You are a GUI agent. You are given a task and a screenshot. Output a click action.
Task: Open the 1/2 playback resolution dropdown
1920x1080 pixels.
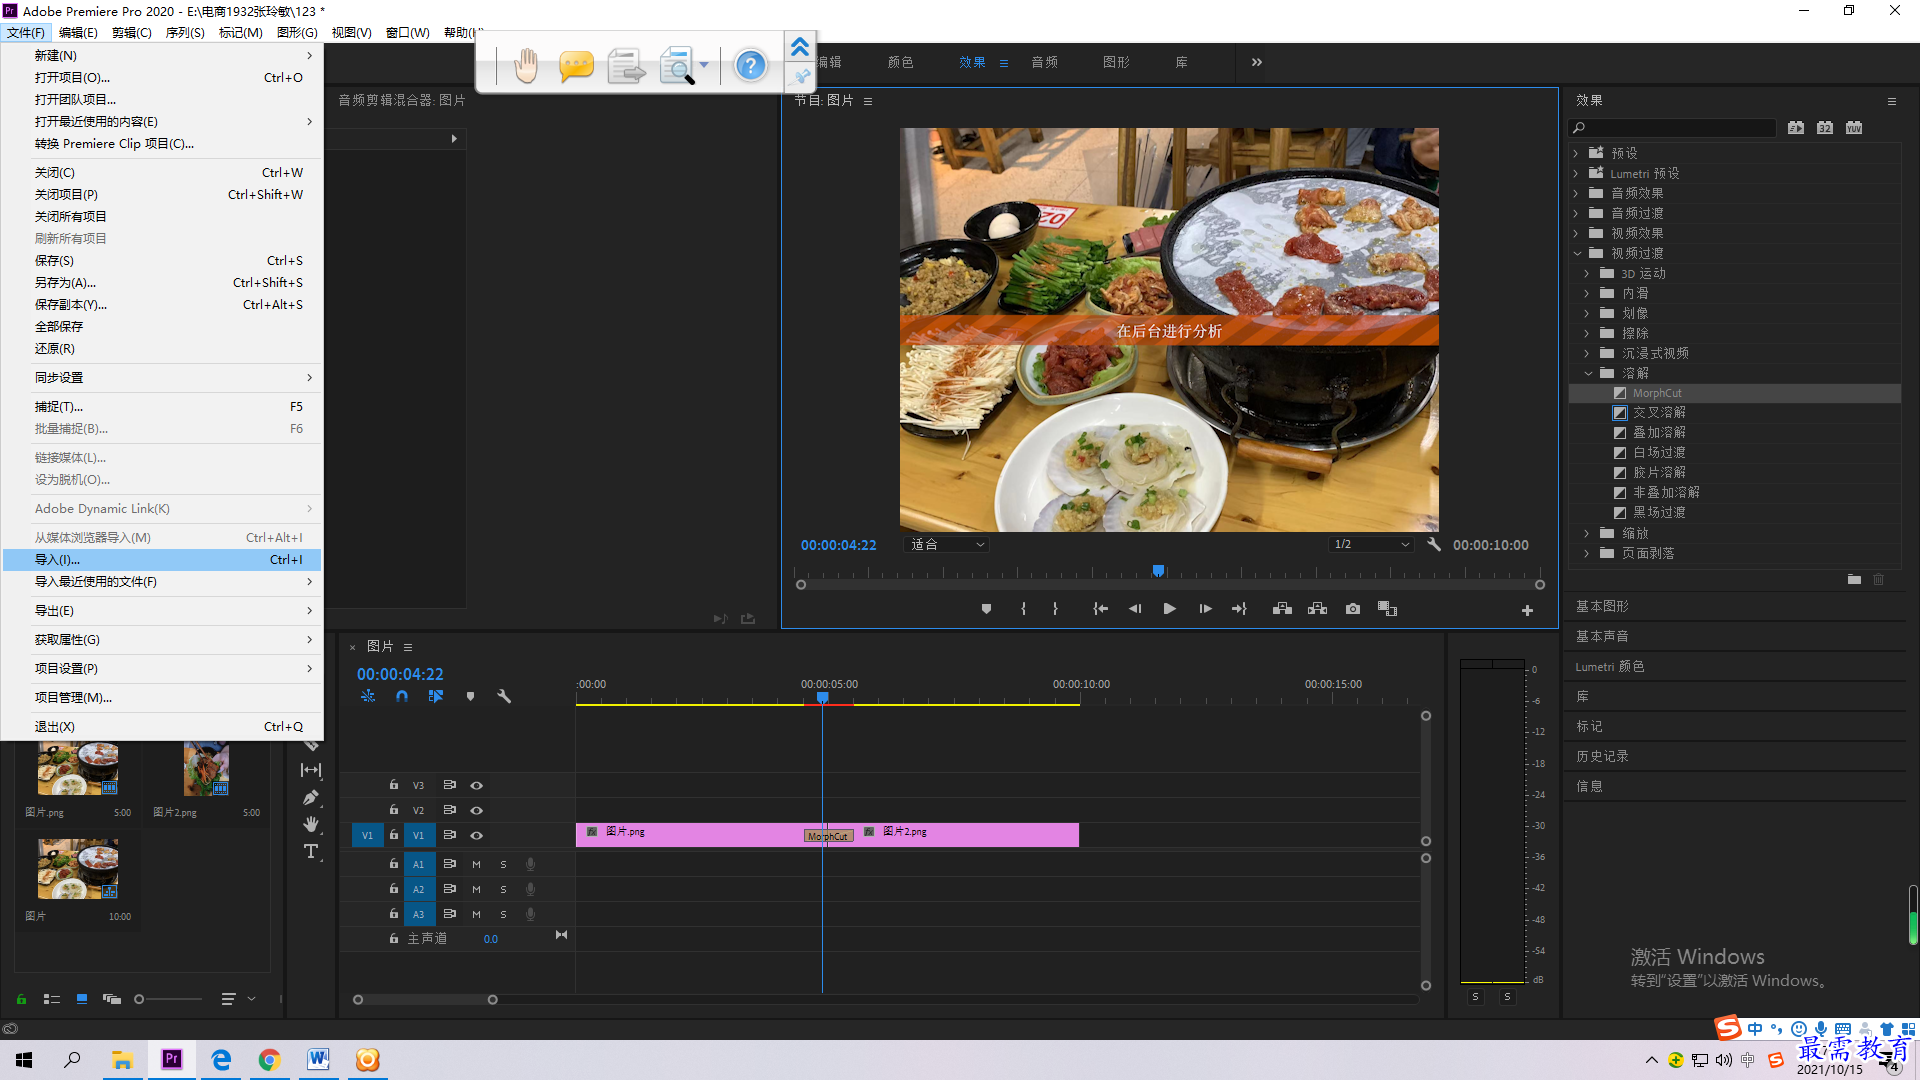tap(1371, 545)
